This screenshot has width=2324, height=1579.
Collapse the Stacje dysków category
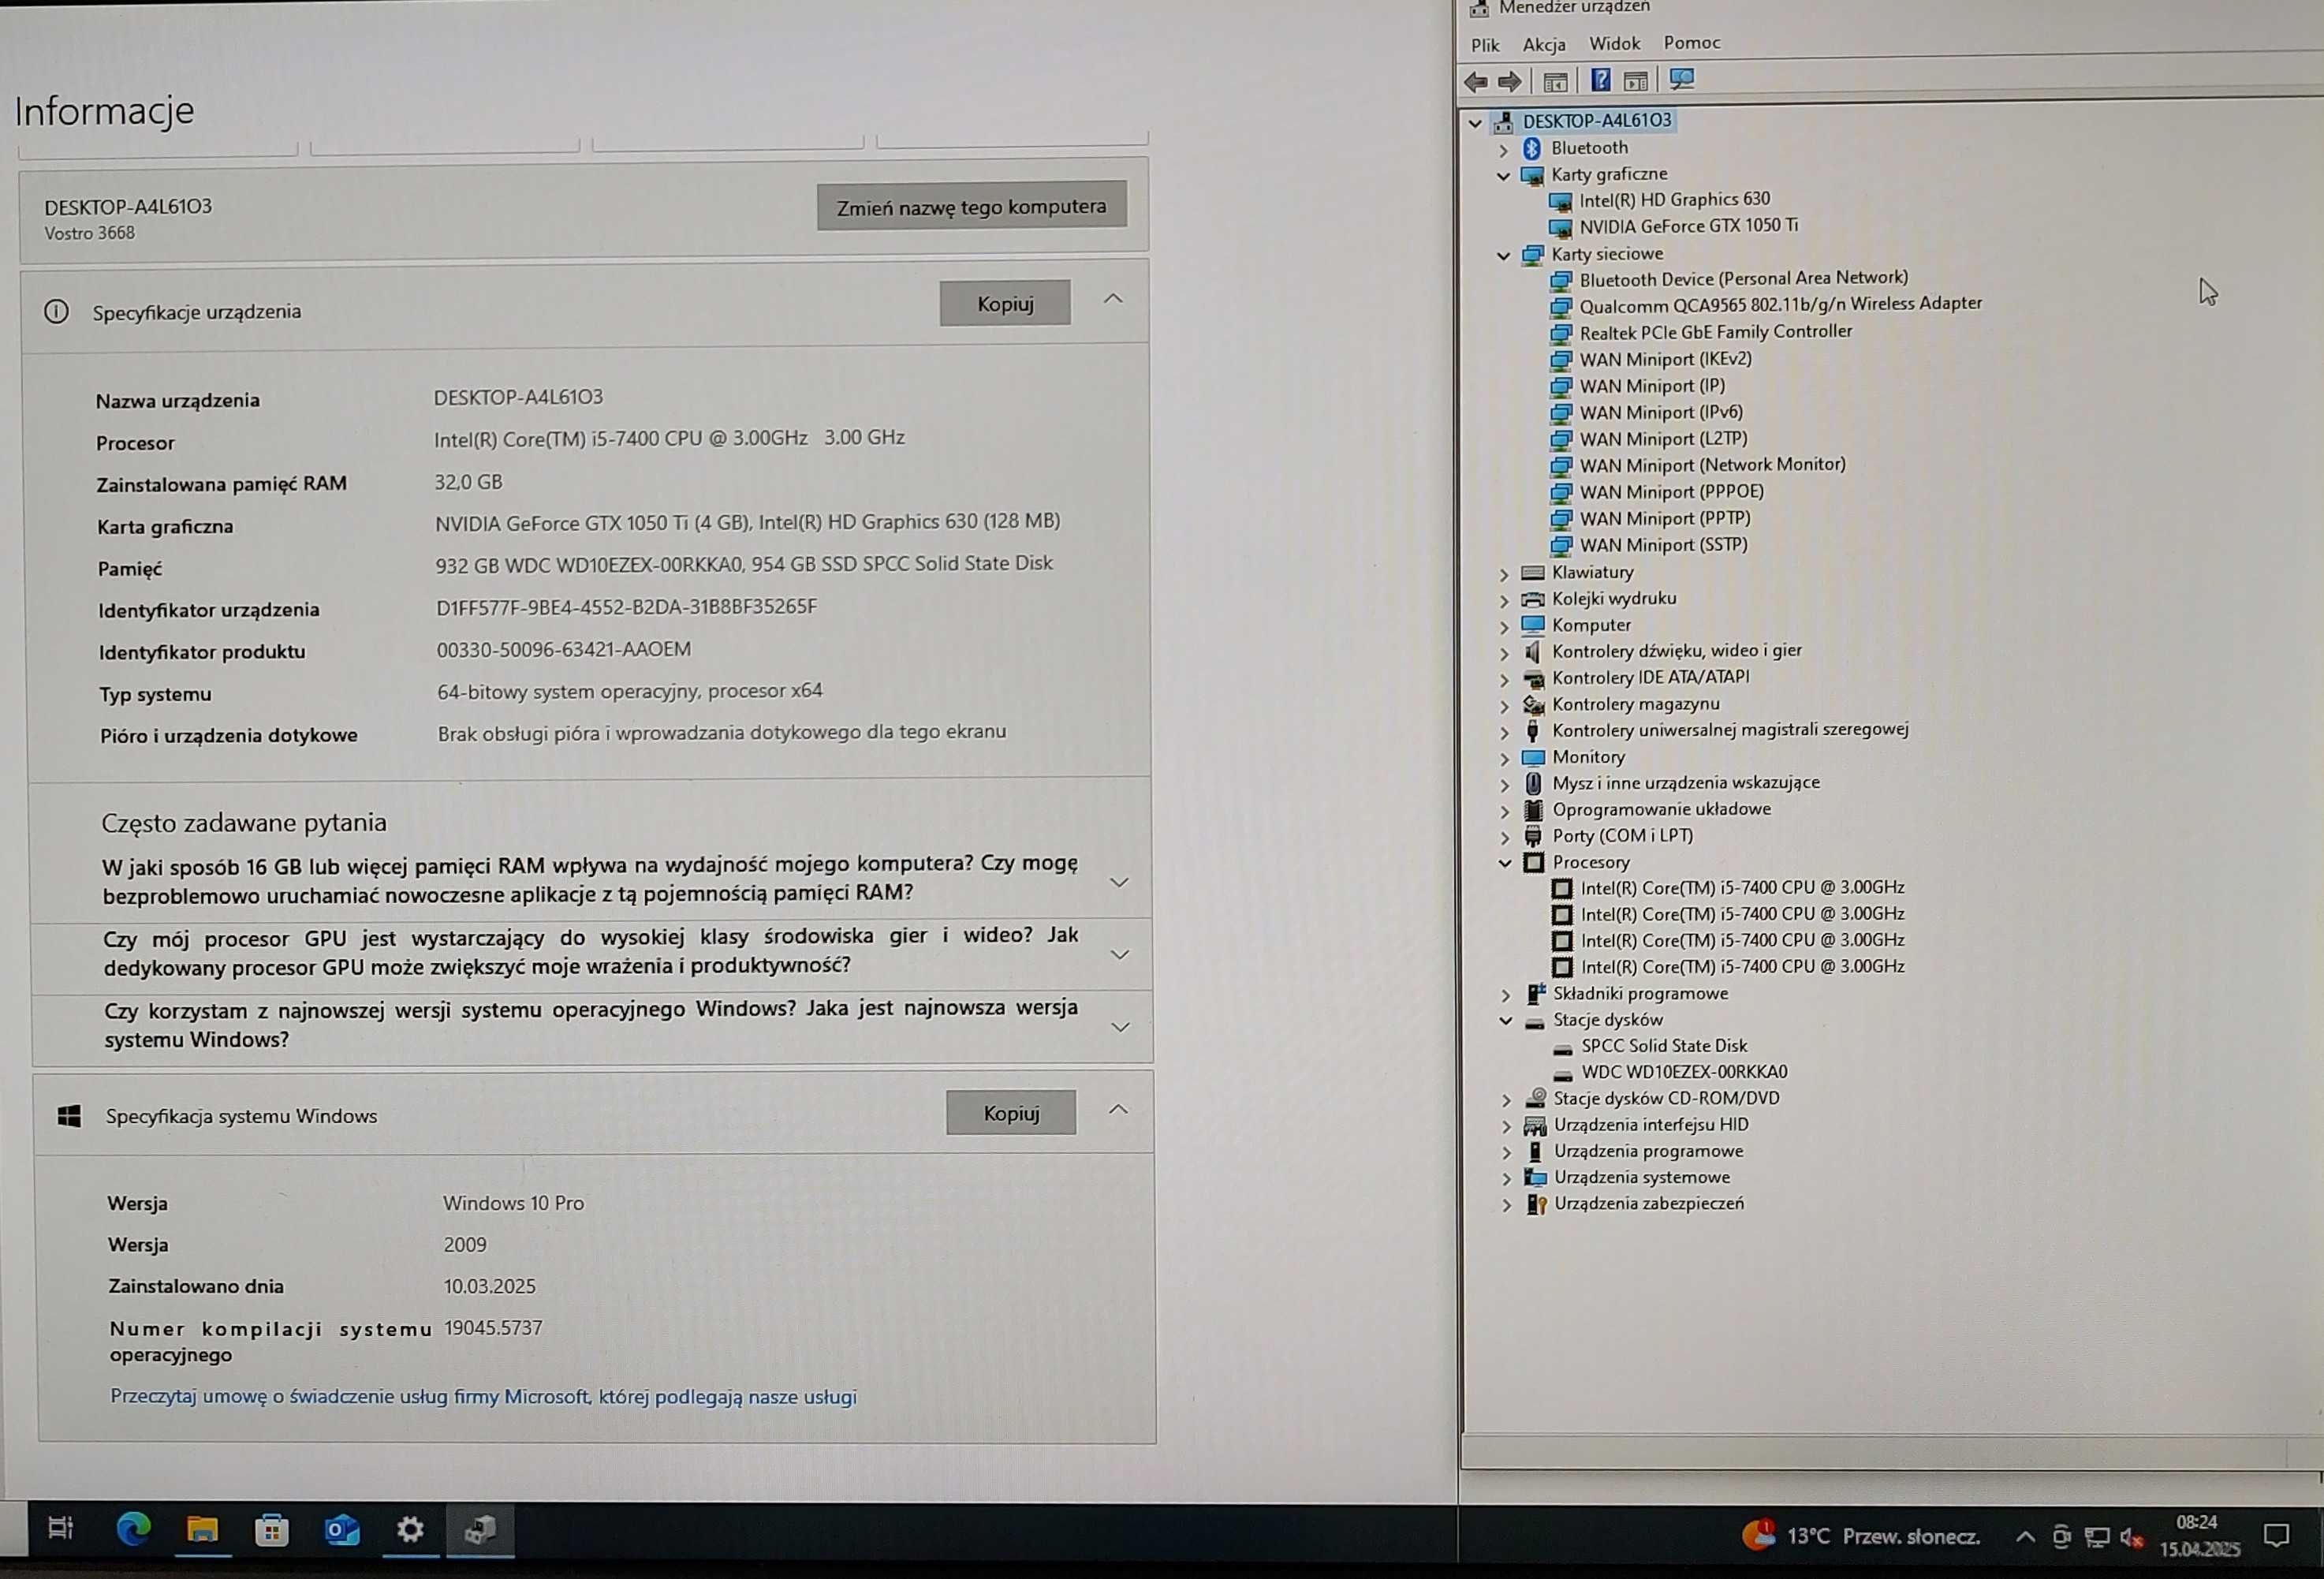point(1506,1021)
